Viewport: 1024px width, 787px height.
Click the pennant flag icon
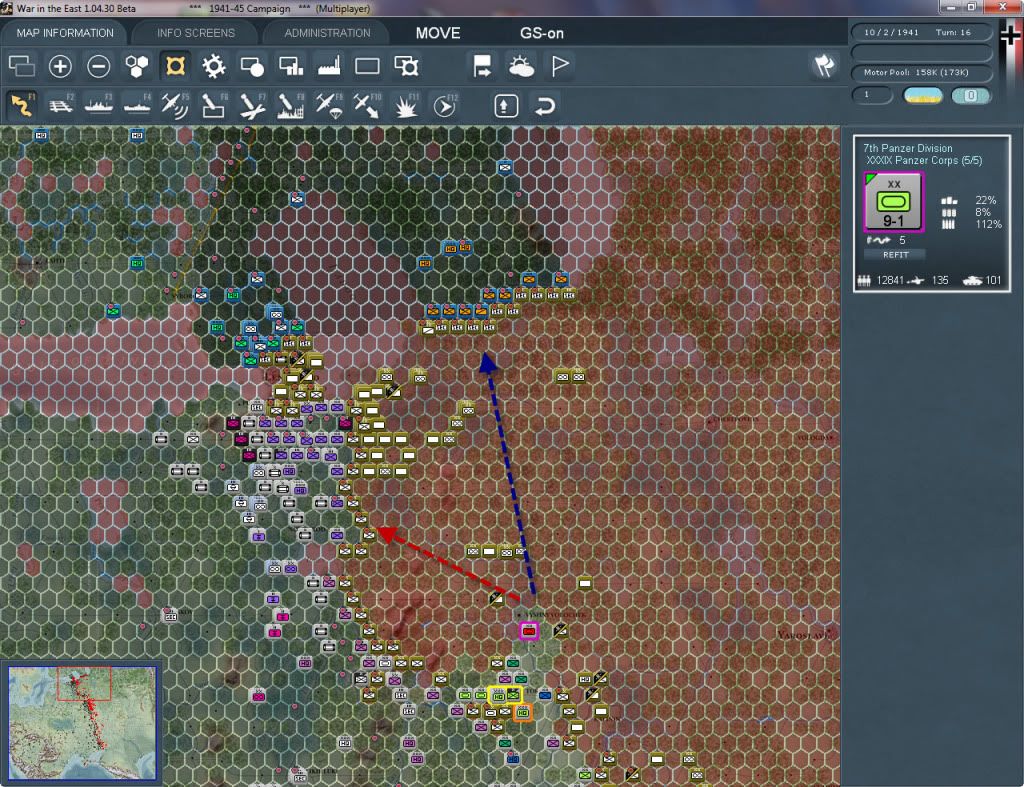[x=560, y=66]
